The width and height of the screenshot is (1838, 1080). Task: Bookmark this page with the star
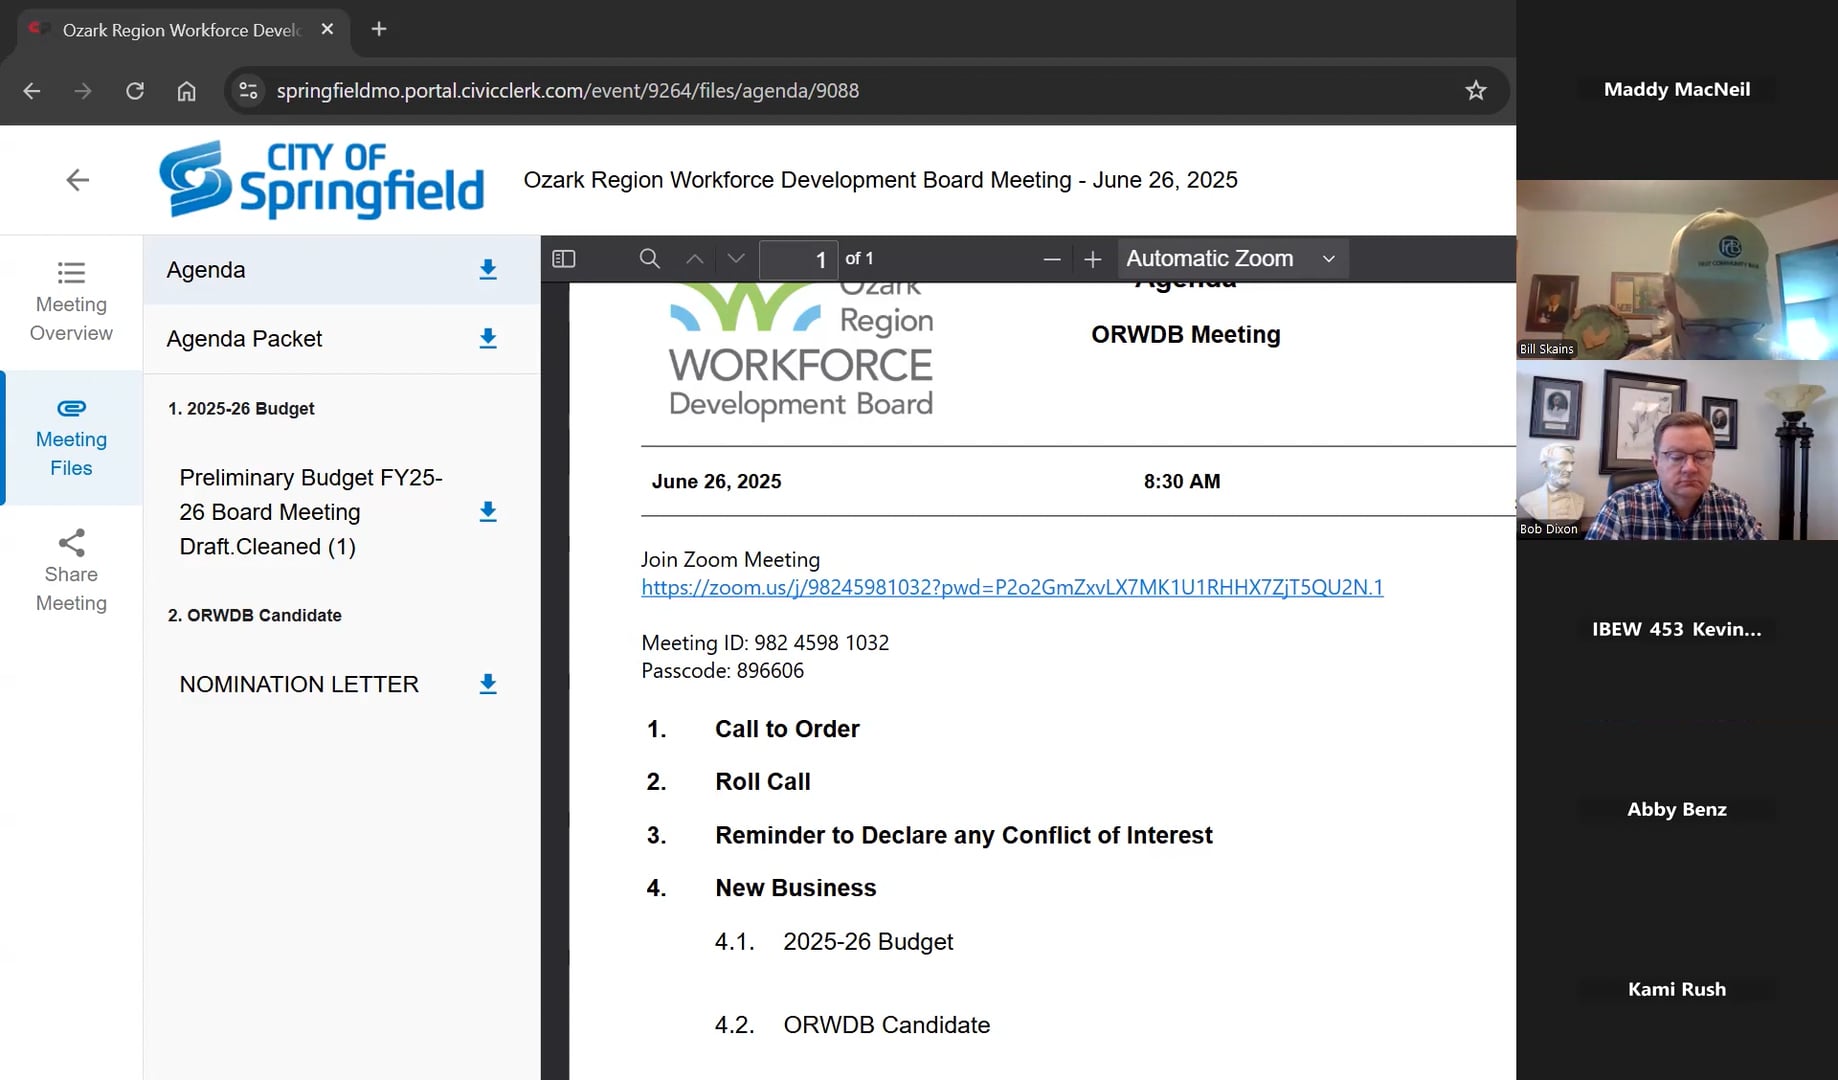1476,90
